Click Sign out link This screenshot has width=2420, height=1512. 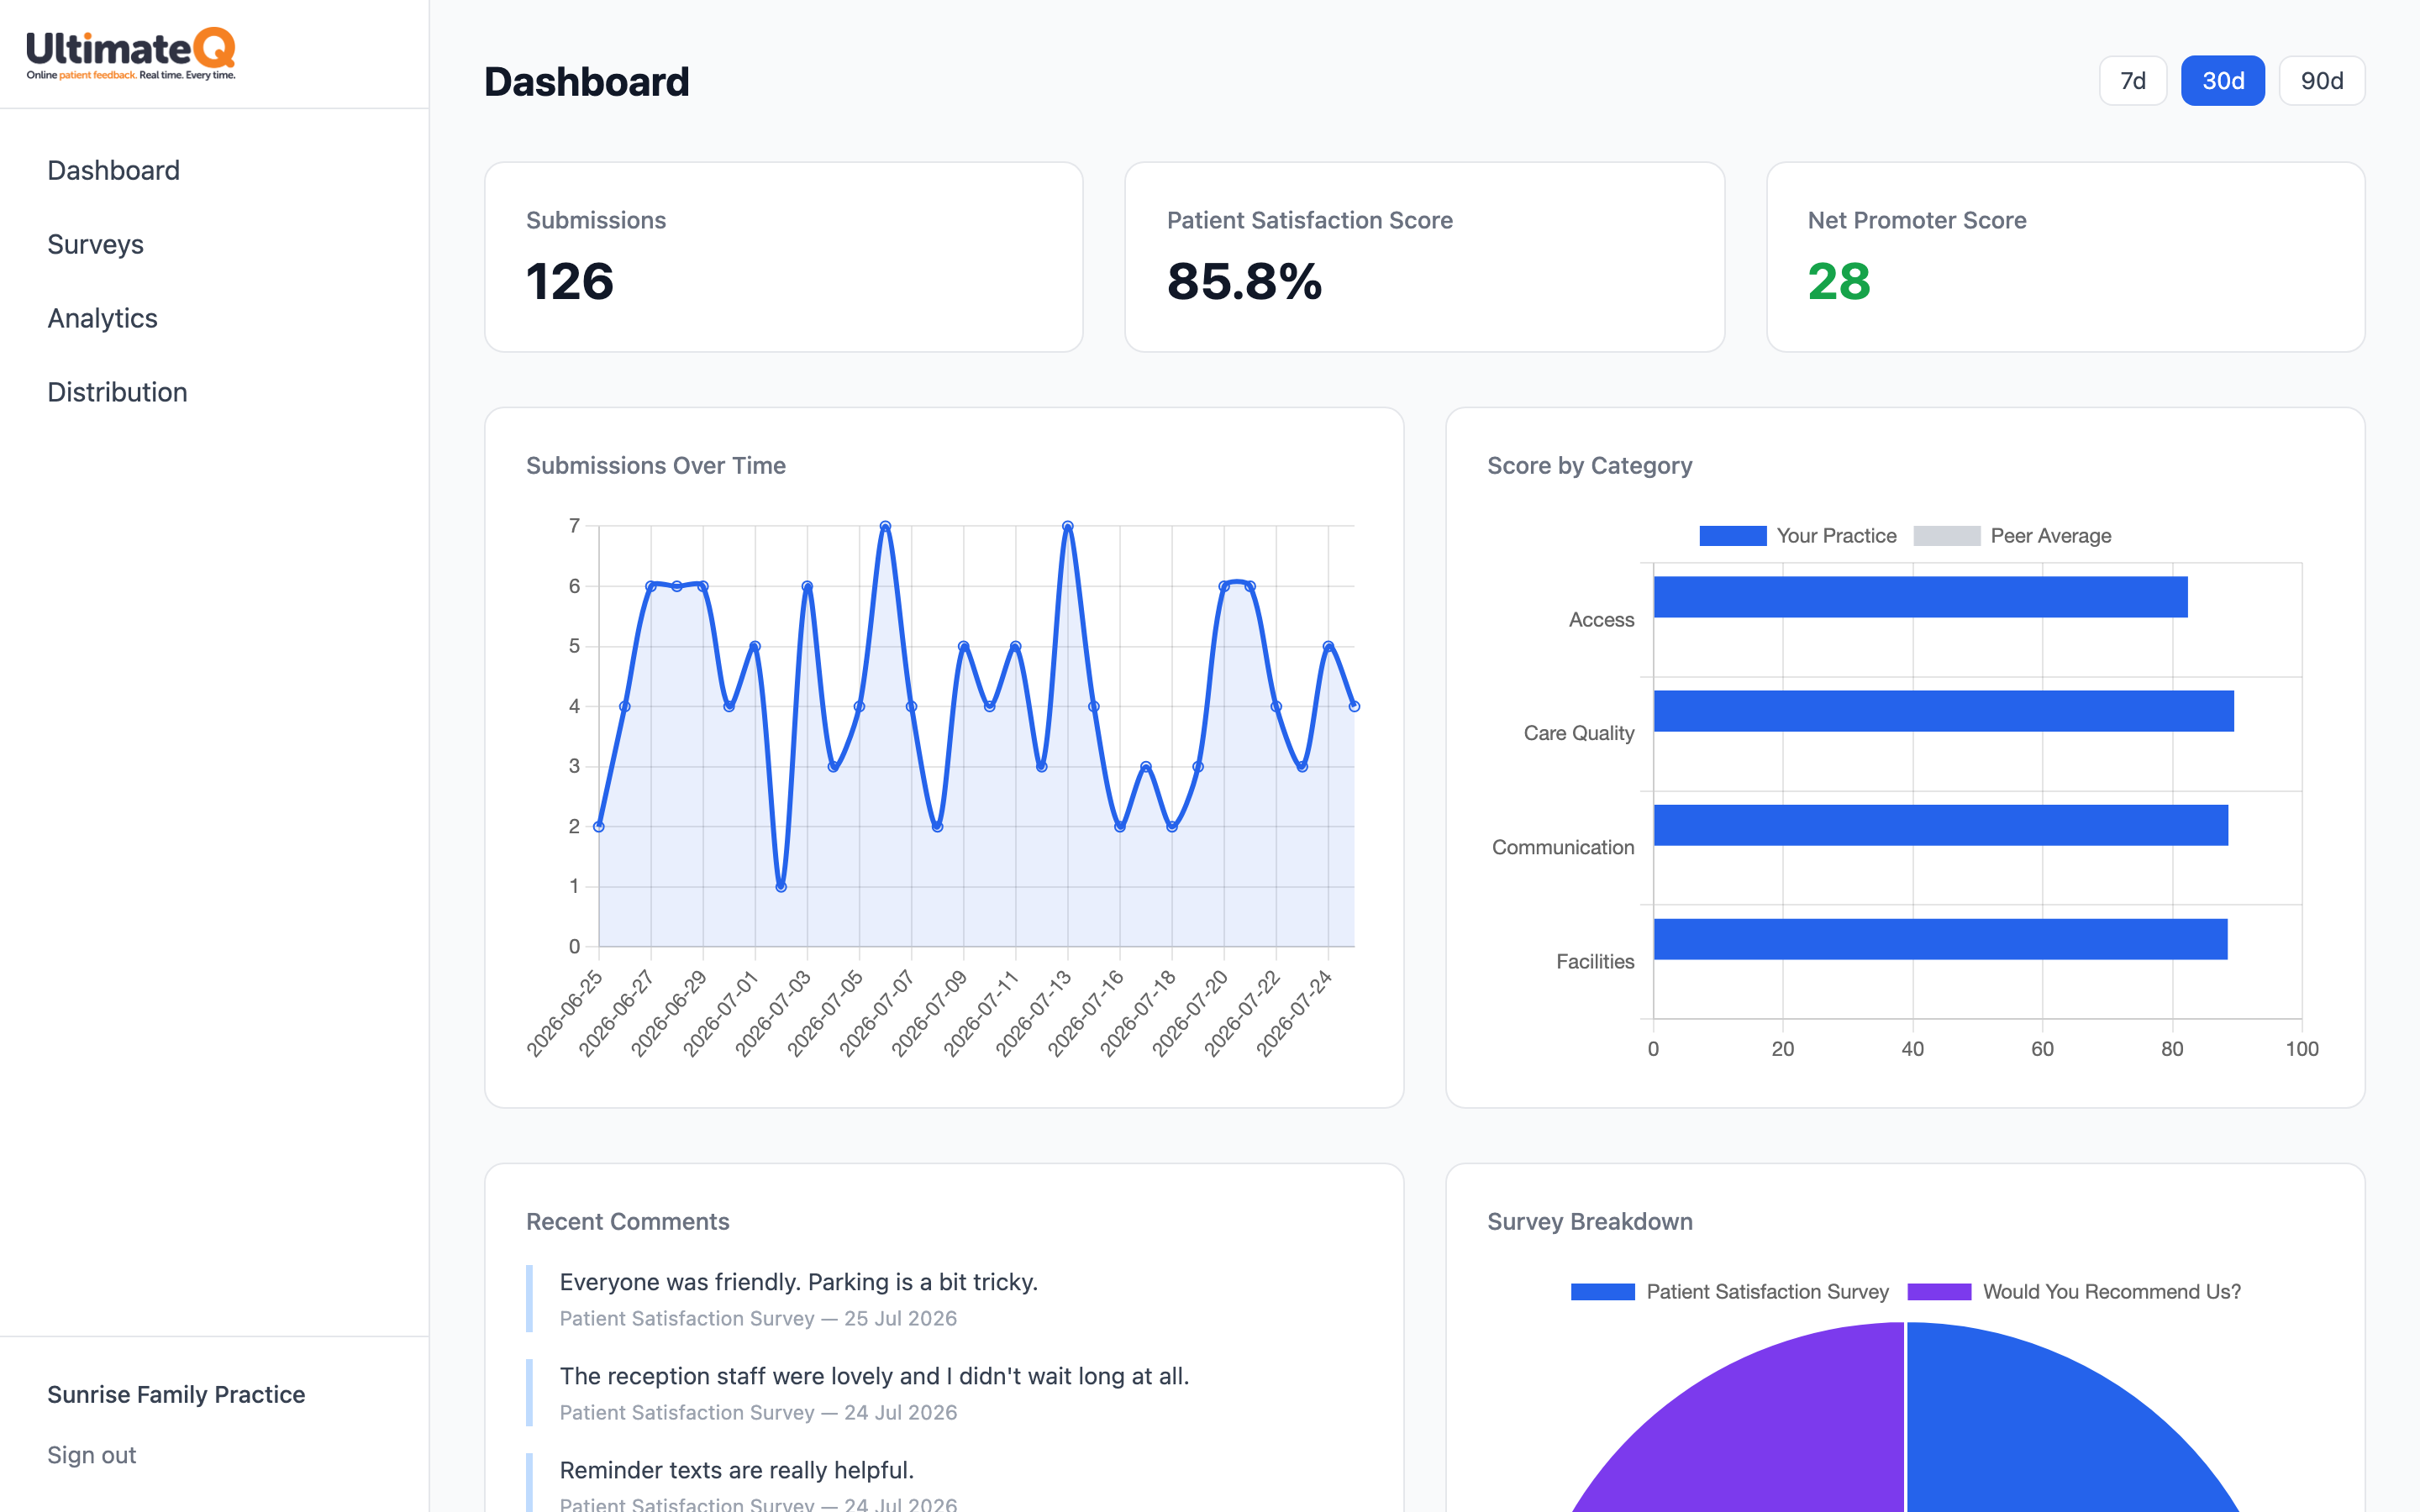91,1455
